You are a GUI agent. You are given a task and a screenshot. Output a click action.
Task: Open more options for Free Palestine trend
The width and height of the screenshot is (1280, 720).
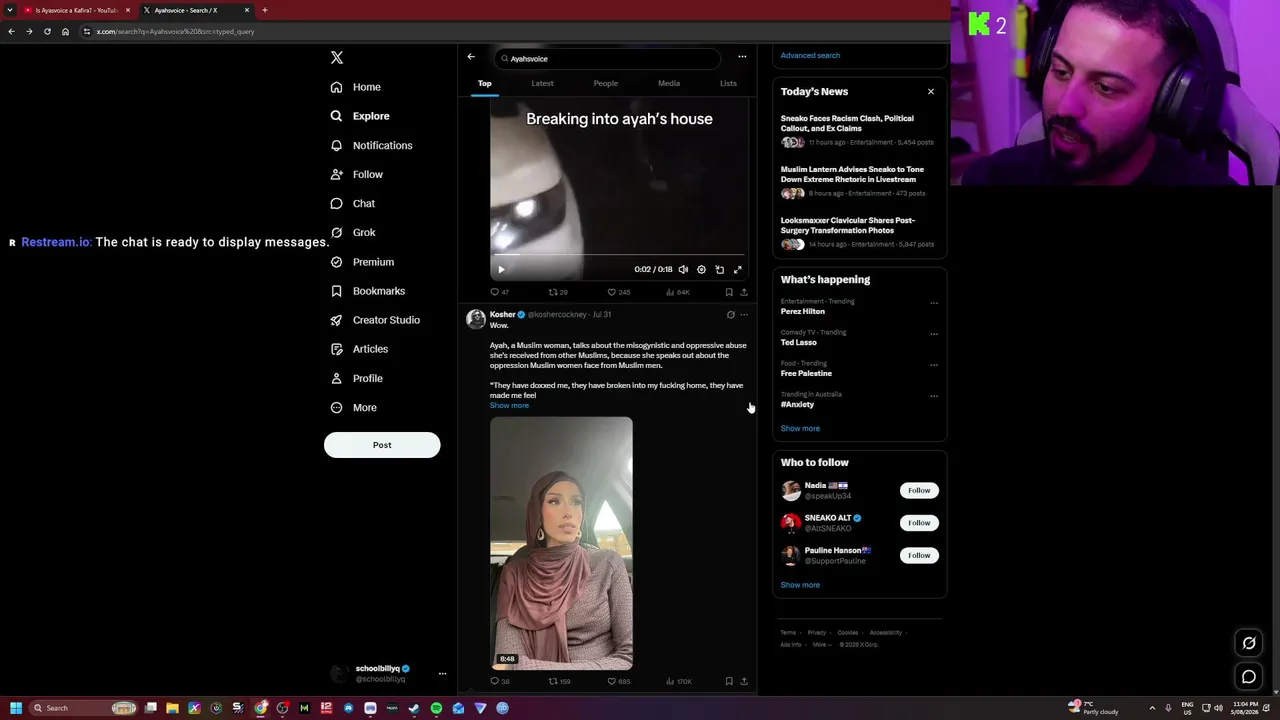pyautogui.click(x=934, y=365)
